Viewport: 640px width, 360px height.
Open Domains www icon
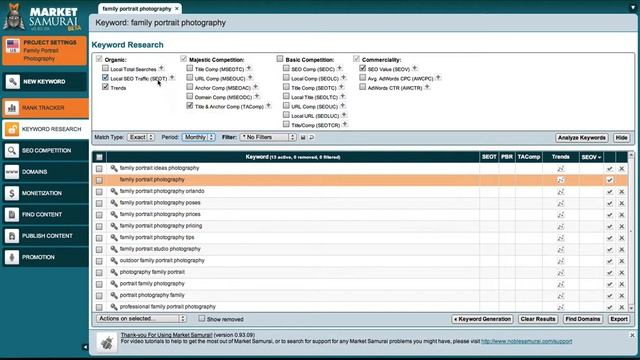12,172
